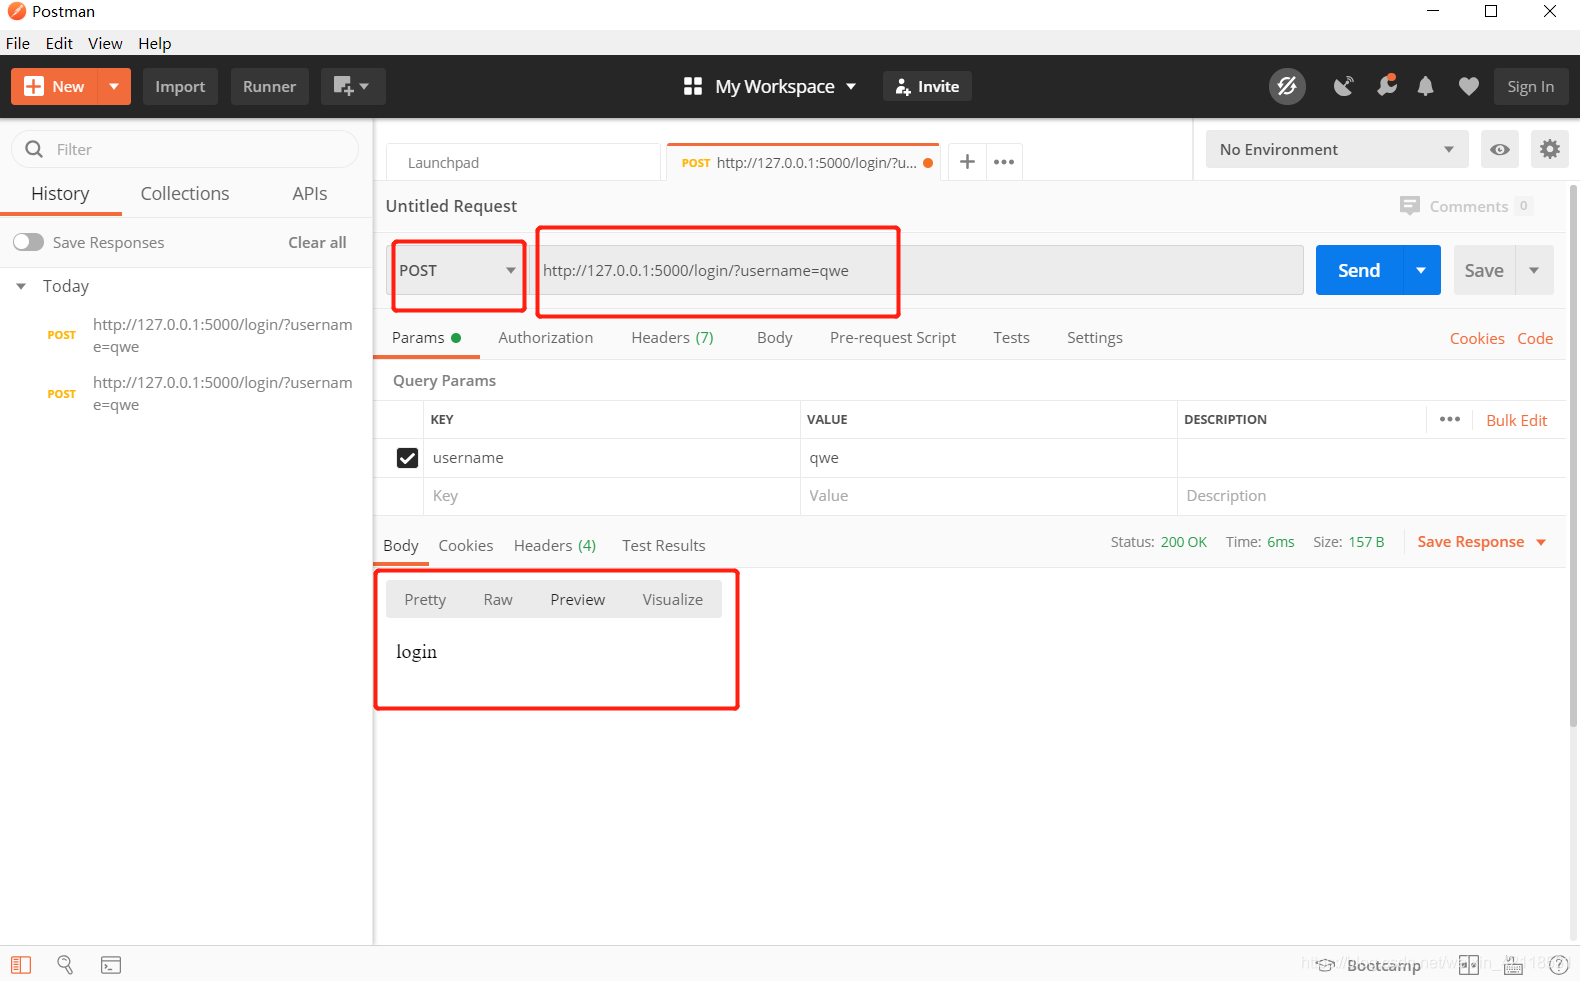This screenshot has width=1580, height=981.
Task: Click Clear all in History
Action: pos(317,242)
